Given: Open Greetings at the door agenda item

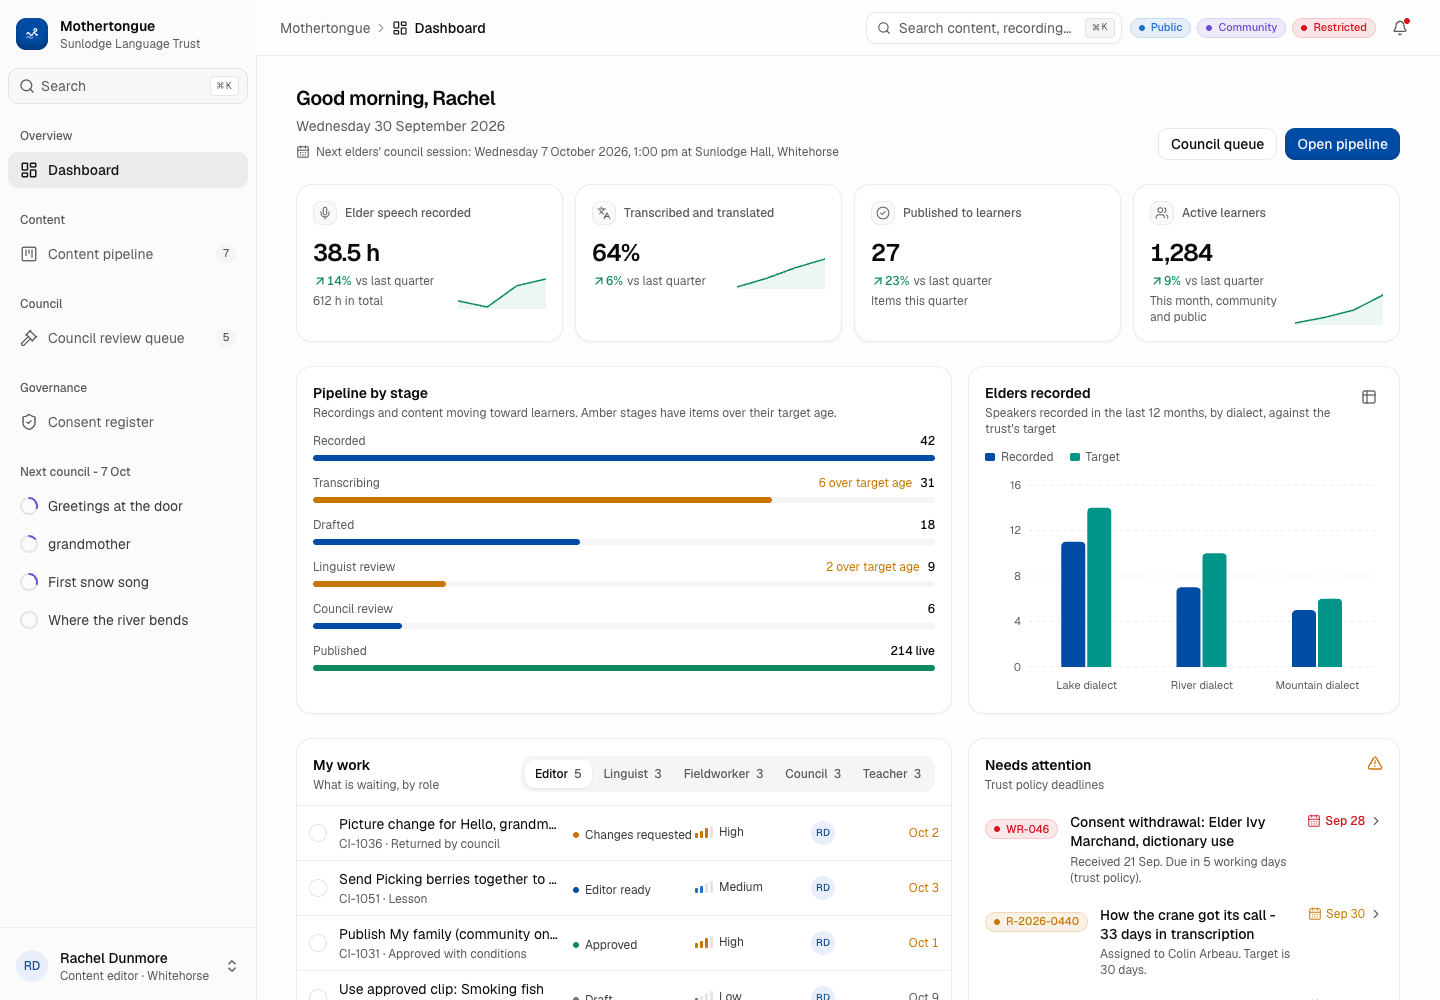Looking at the screenshot, I should (128, 506).
